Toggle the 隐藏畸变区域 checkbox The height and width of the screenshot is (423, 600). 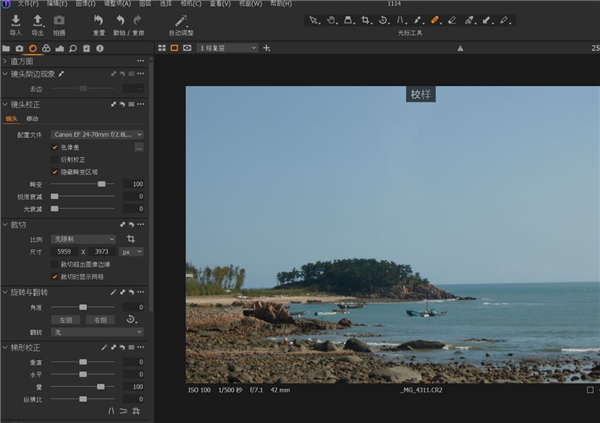point(55,172)
